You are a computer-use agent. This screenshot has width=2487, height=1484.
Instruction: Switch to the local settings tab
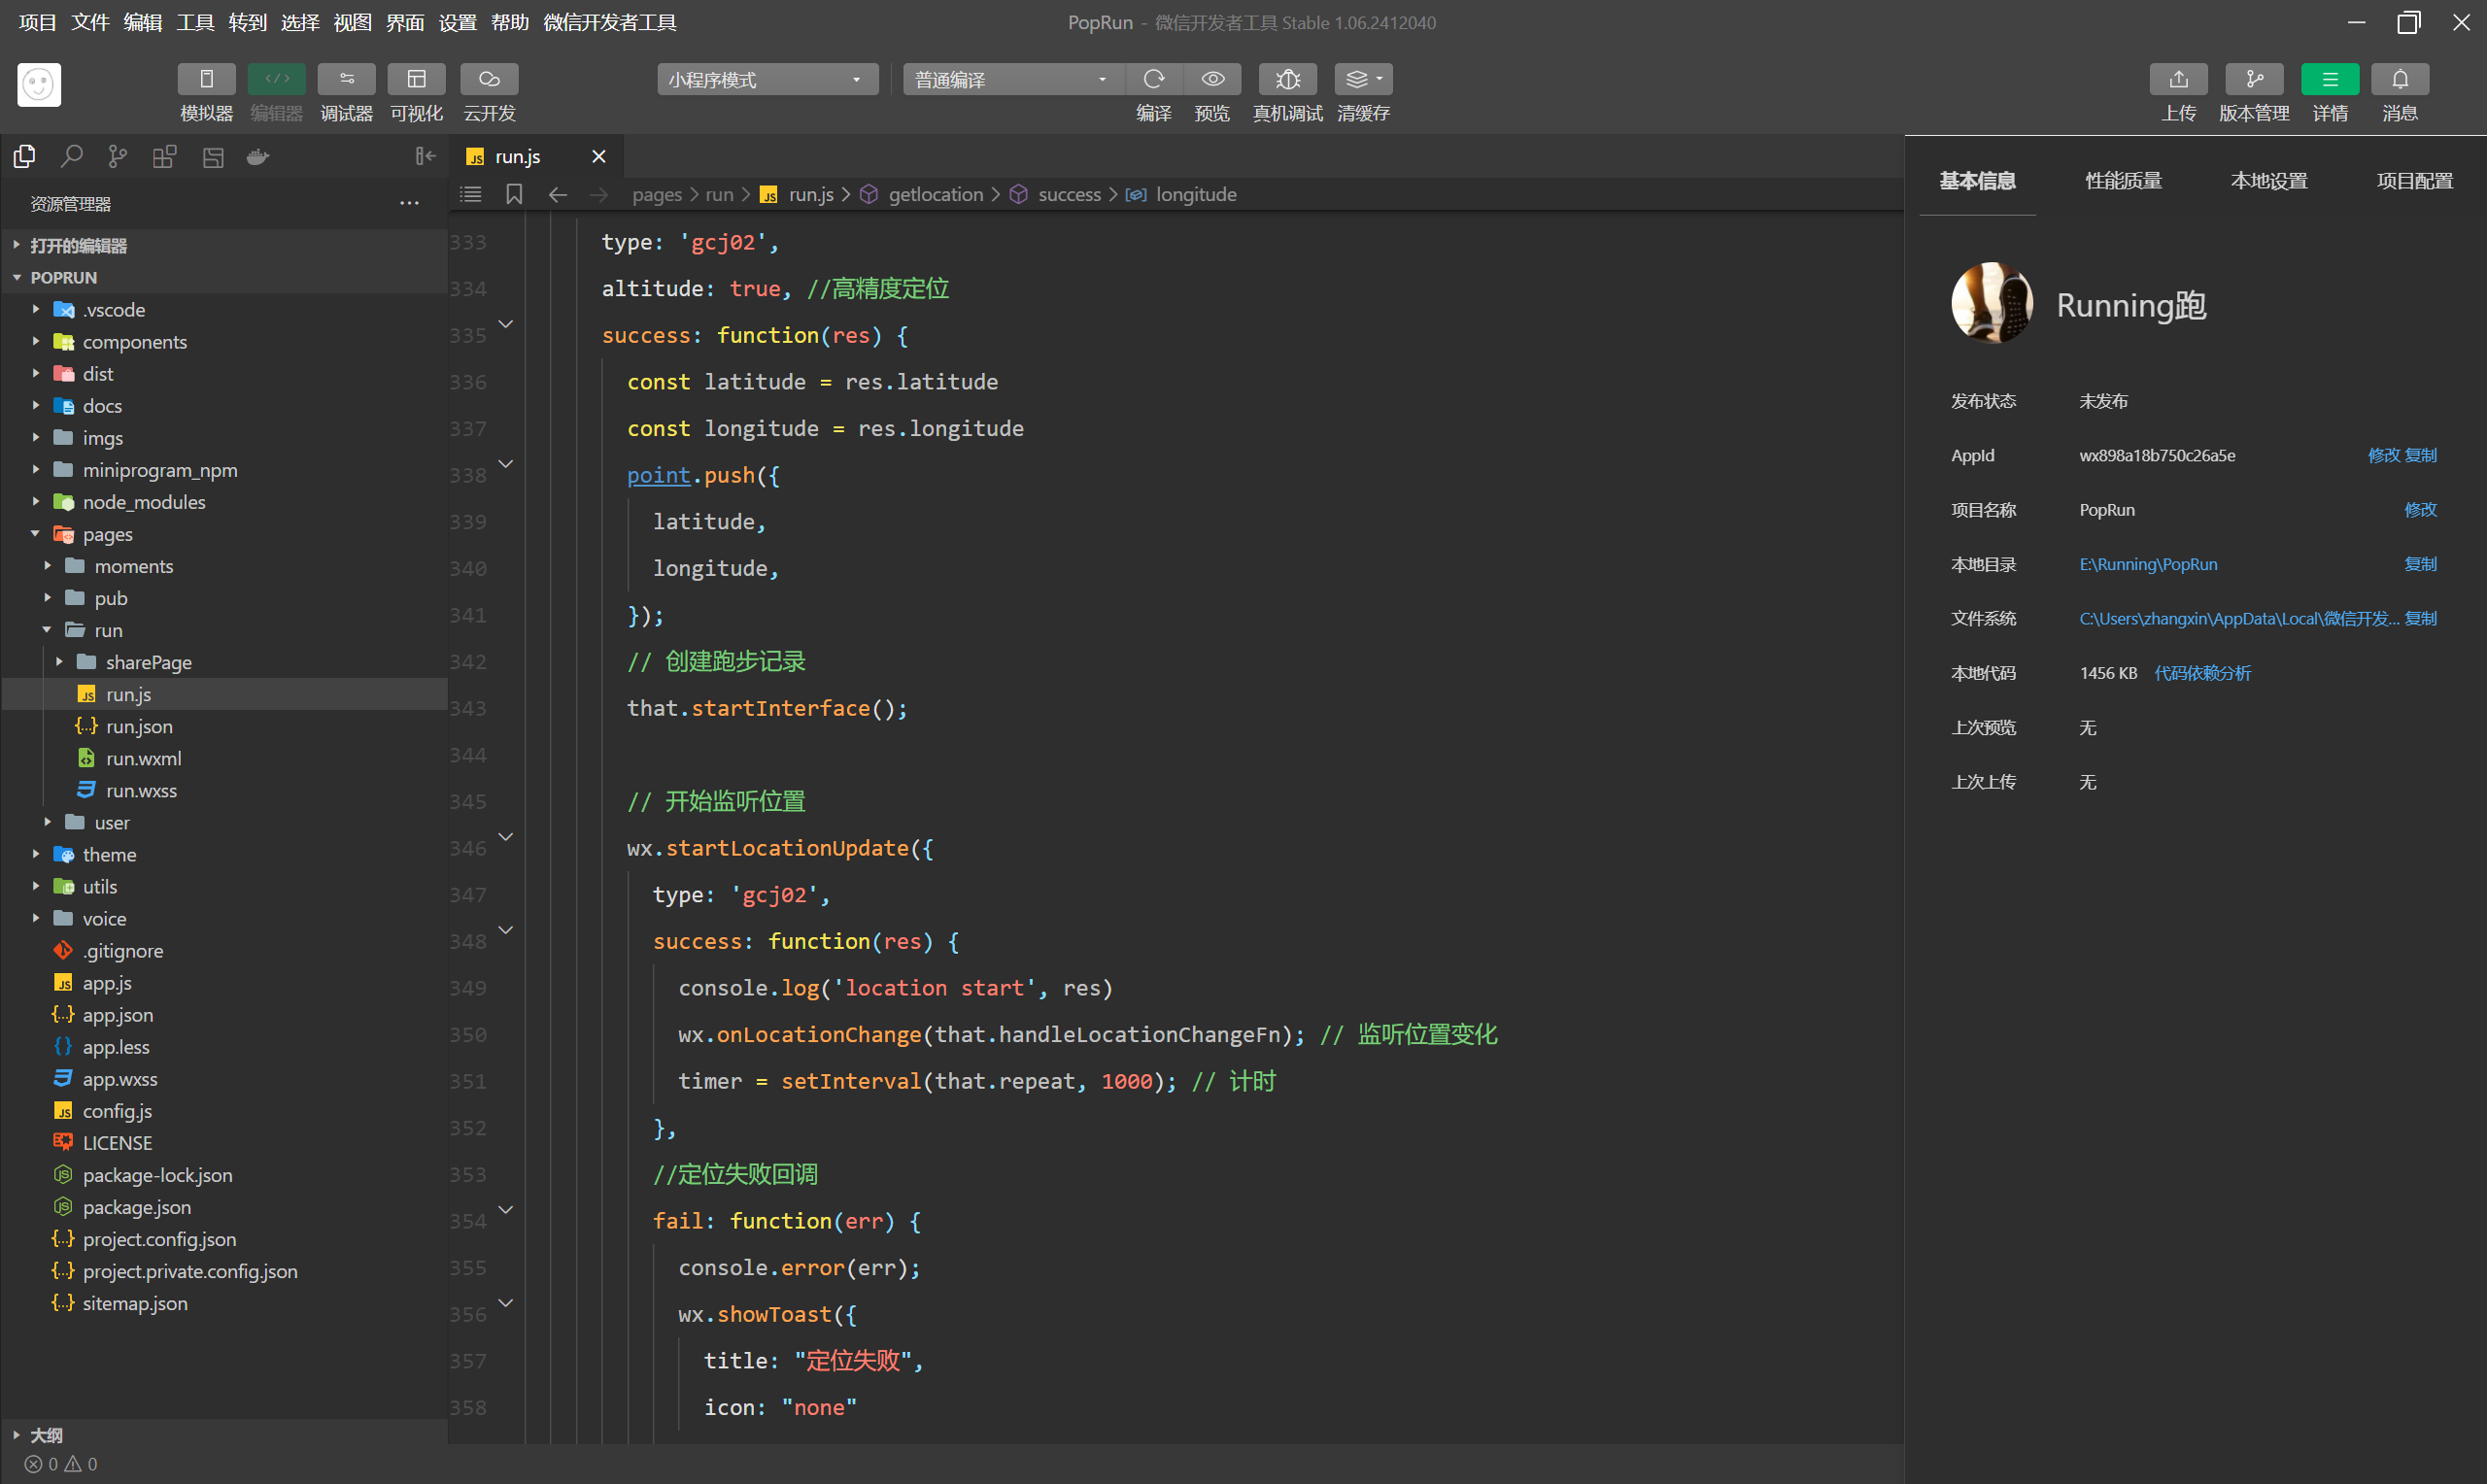[2268, 181]
